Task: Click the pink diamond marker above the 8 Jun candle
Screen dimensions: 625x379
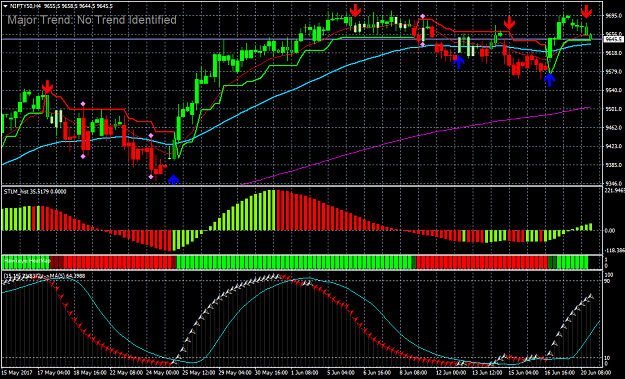Action: [x=423, y=16]
